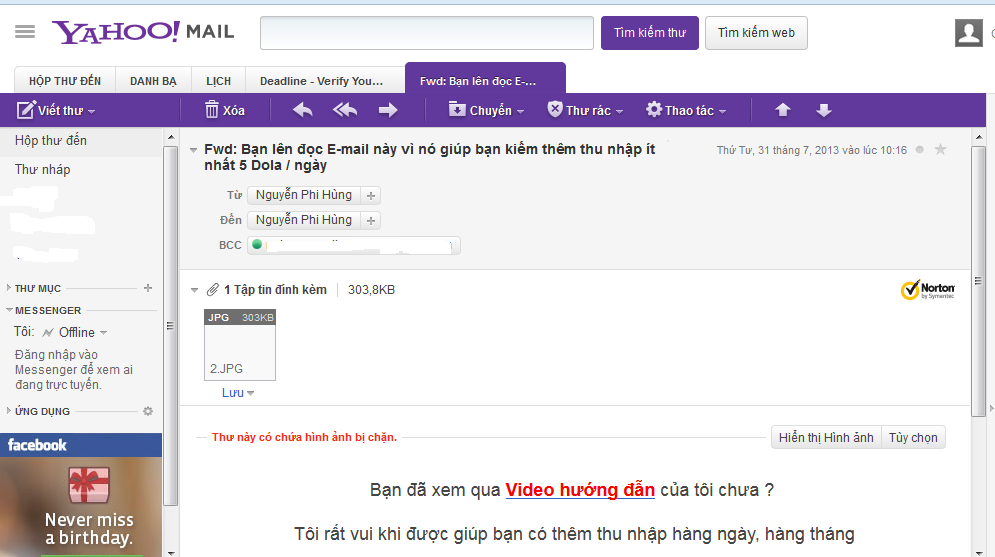Screen dimensions: 995x557
Task: Open the hamburger menu icon
Action: pyautogui.click(x=25, y=32)
